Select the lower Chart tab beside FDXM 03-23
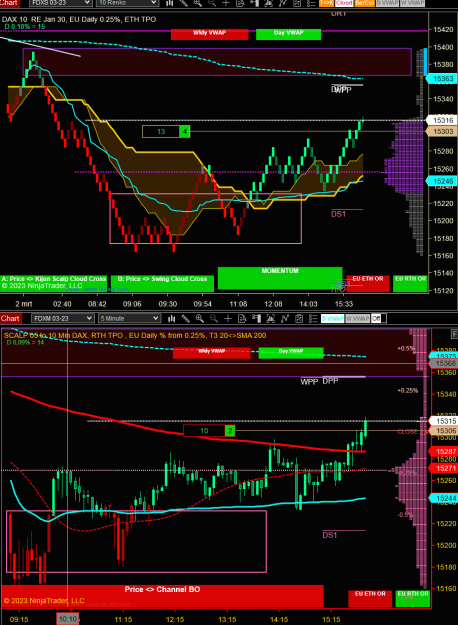The height and width of the screenshot is (625, 458). pos(10,318)
